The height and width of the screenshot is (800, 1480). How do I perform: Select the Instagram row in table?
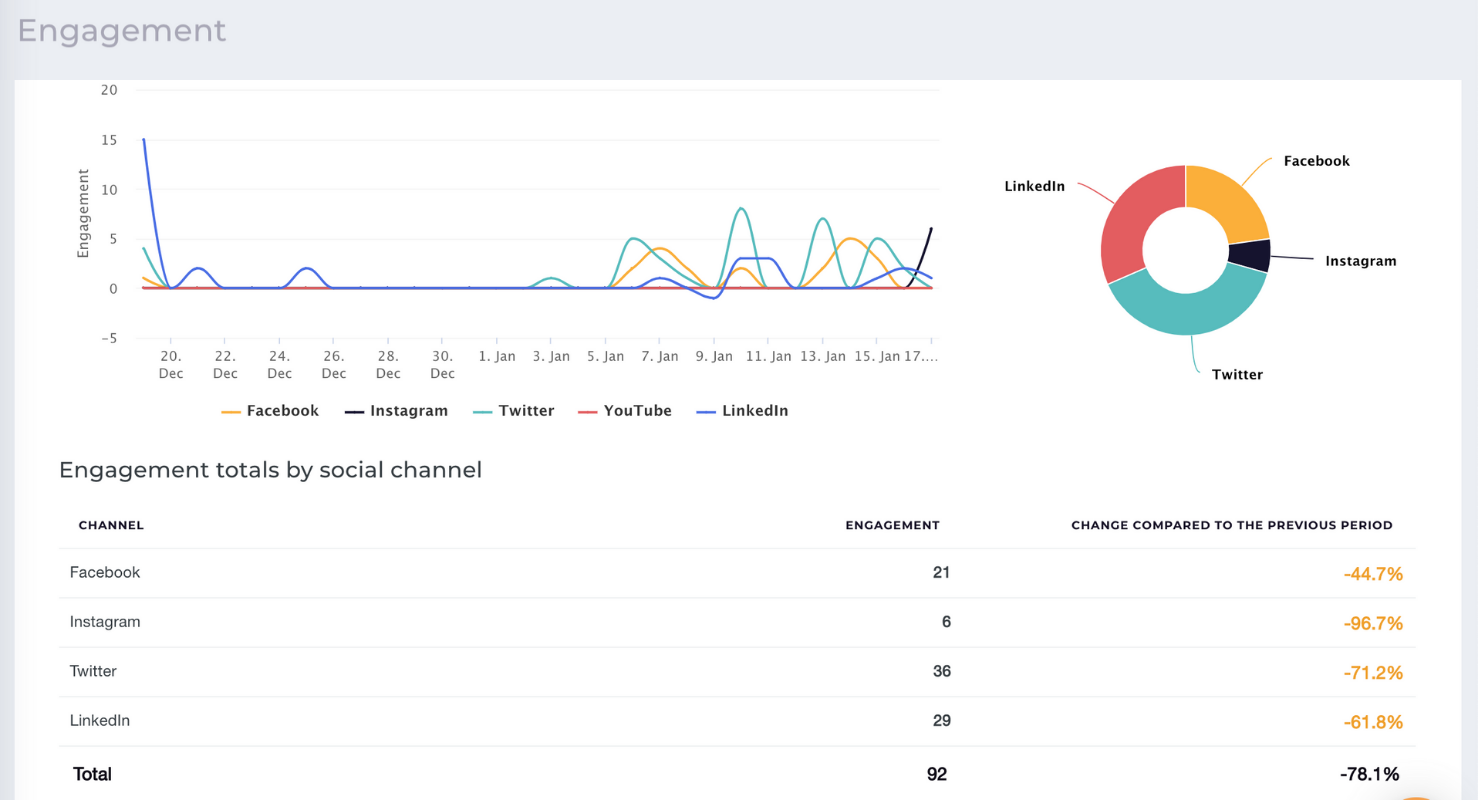tap(737, 622)
